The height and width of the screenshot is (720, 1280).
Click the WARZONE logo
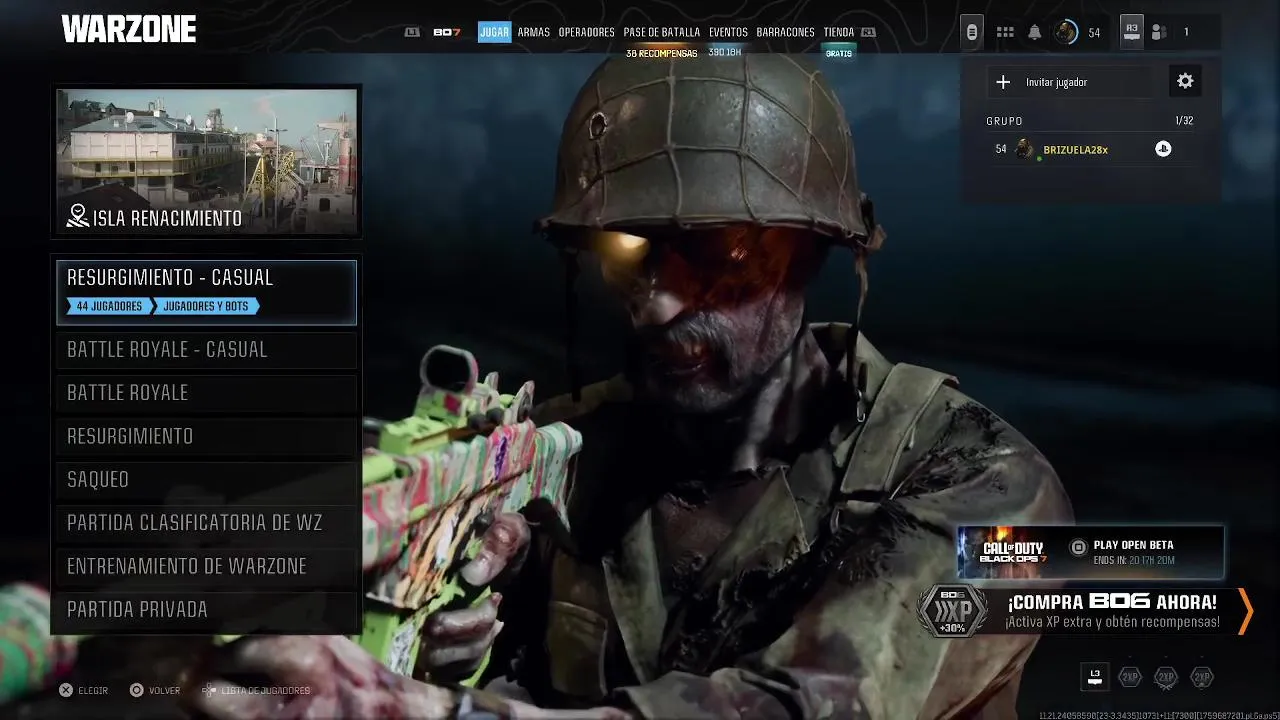pyautogui.click(x=129, y=30)
